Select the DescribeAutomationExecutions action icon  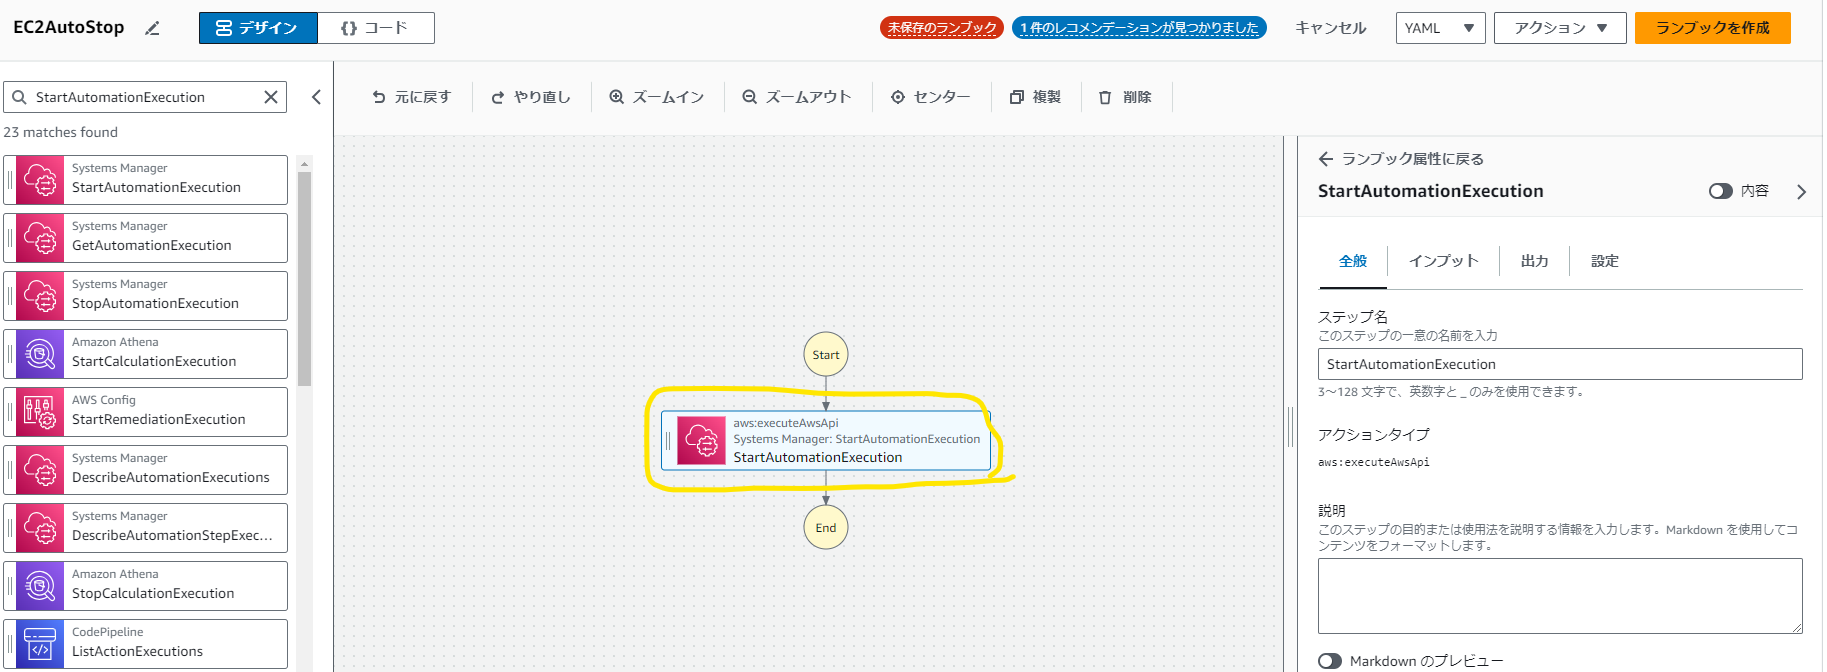[40, 470]
